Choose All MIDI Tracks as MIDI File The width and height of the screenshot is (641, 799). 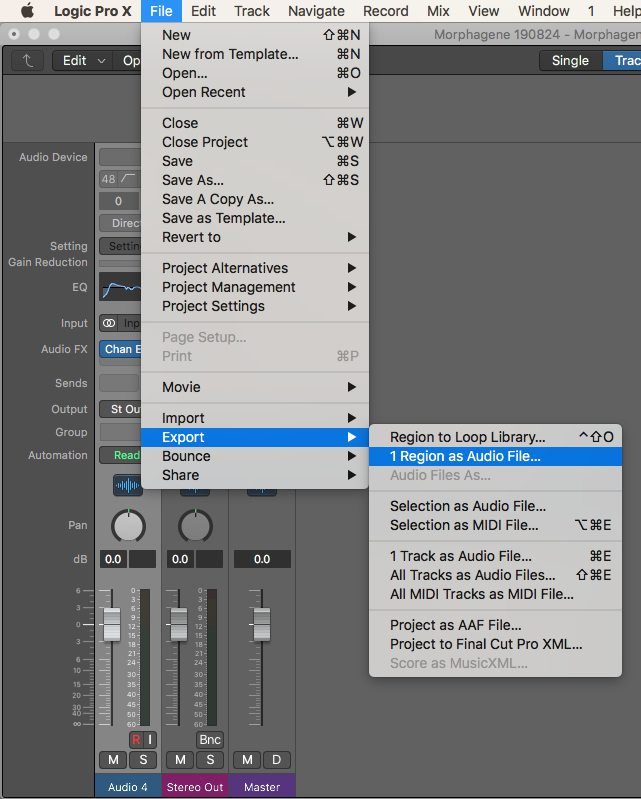tap(495, 594)
